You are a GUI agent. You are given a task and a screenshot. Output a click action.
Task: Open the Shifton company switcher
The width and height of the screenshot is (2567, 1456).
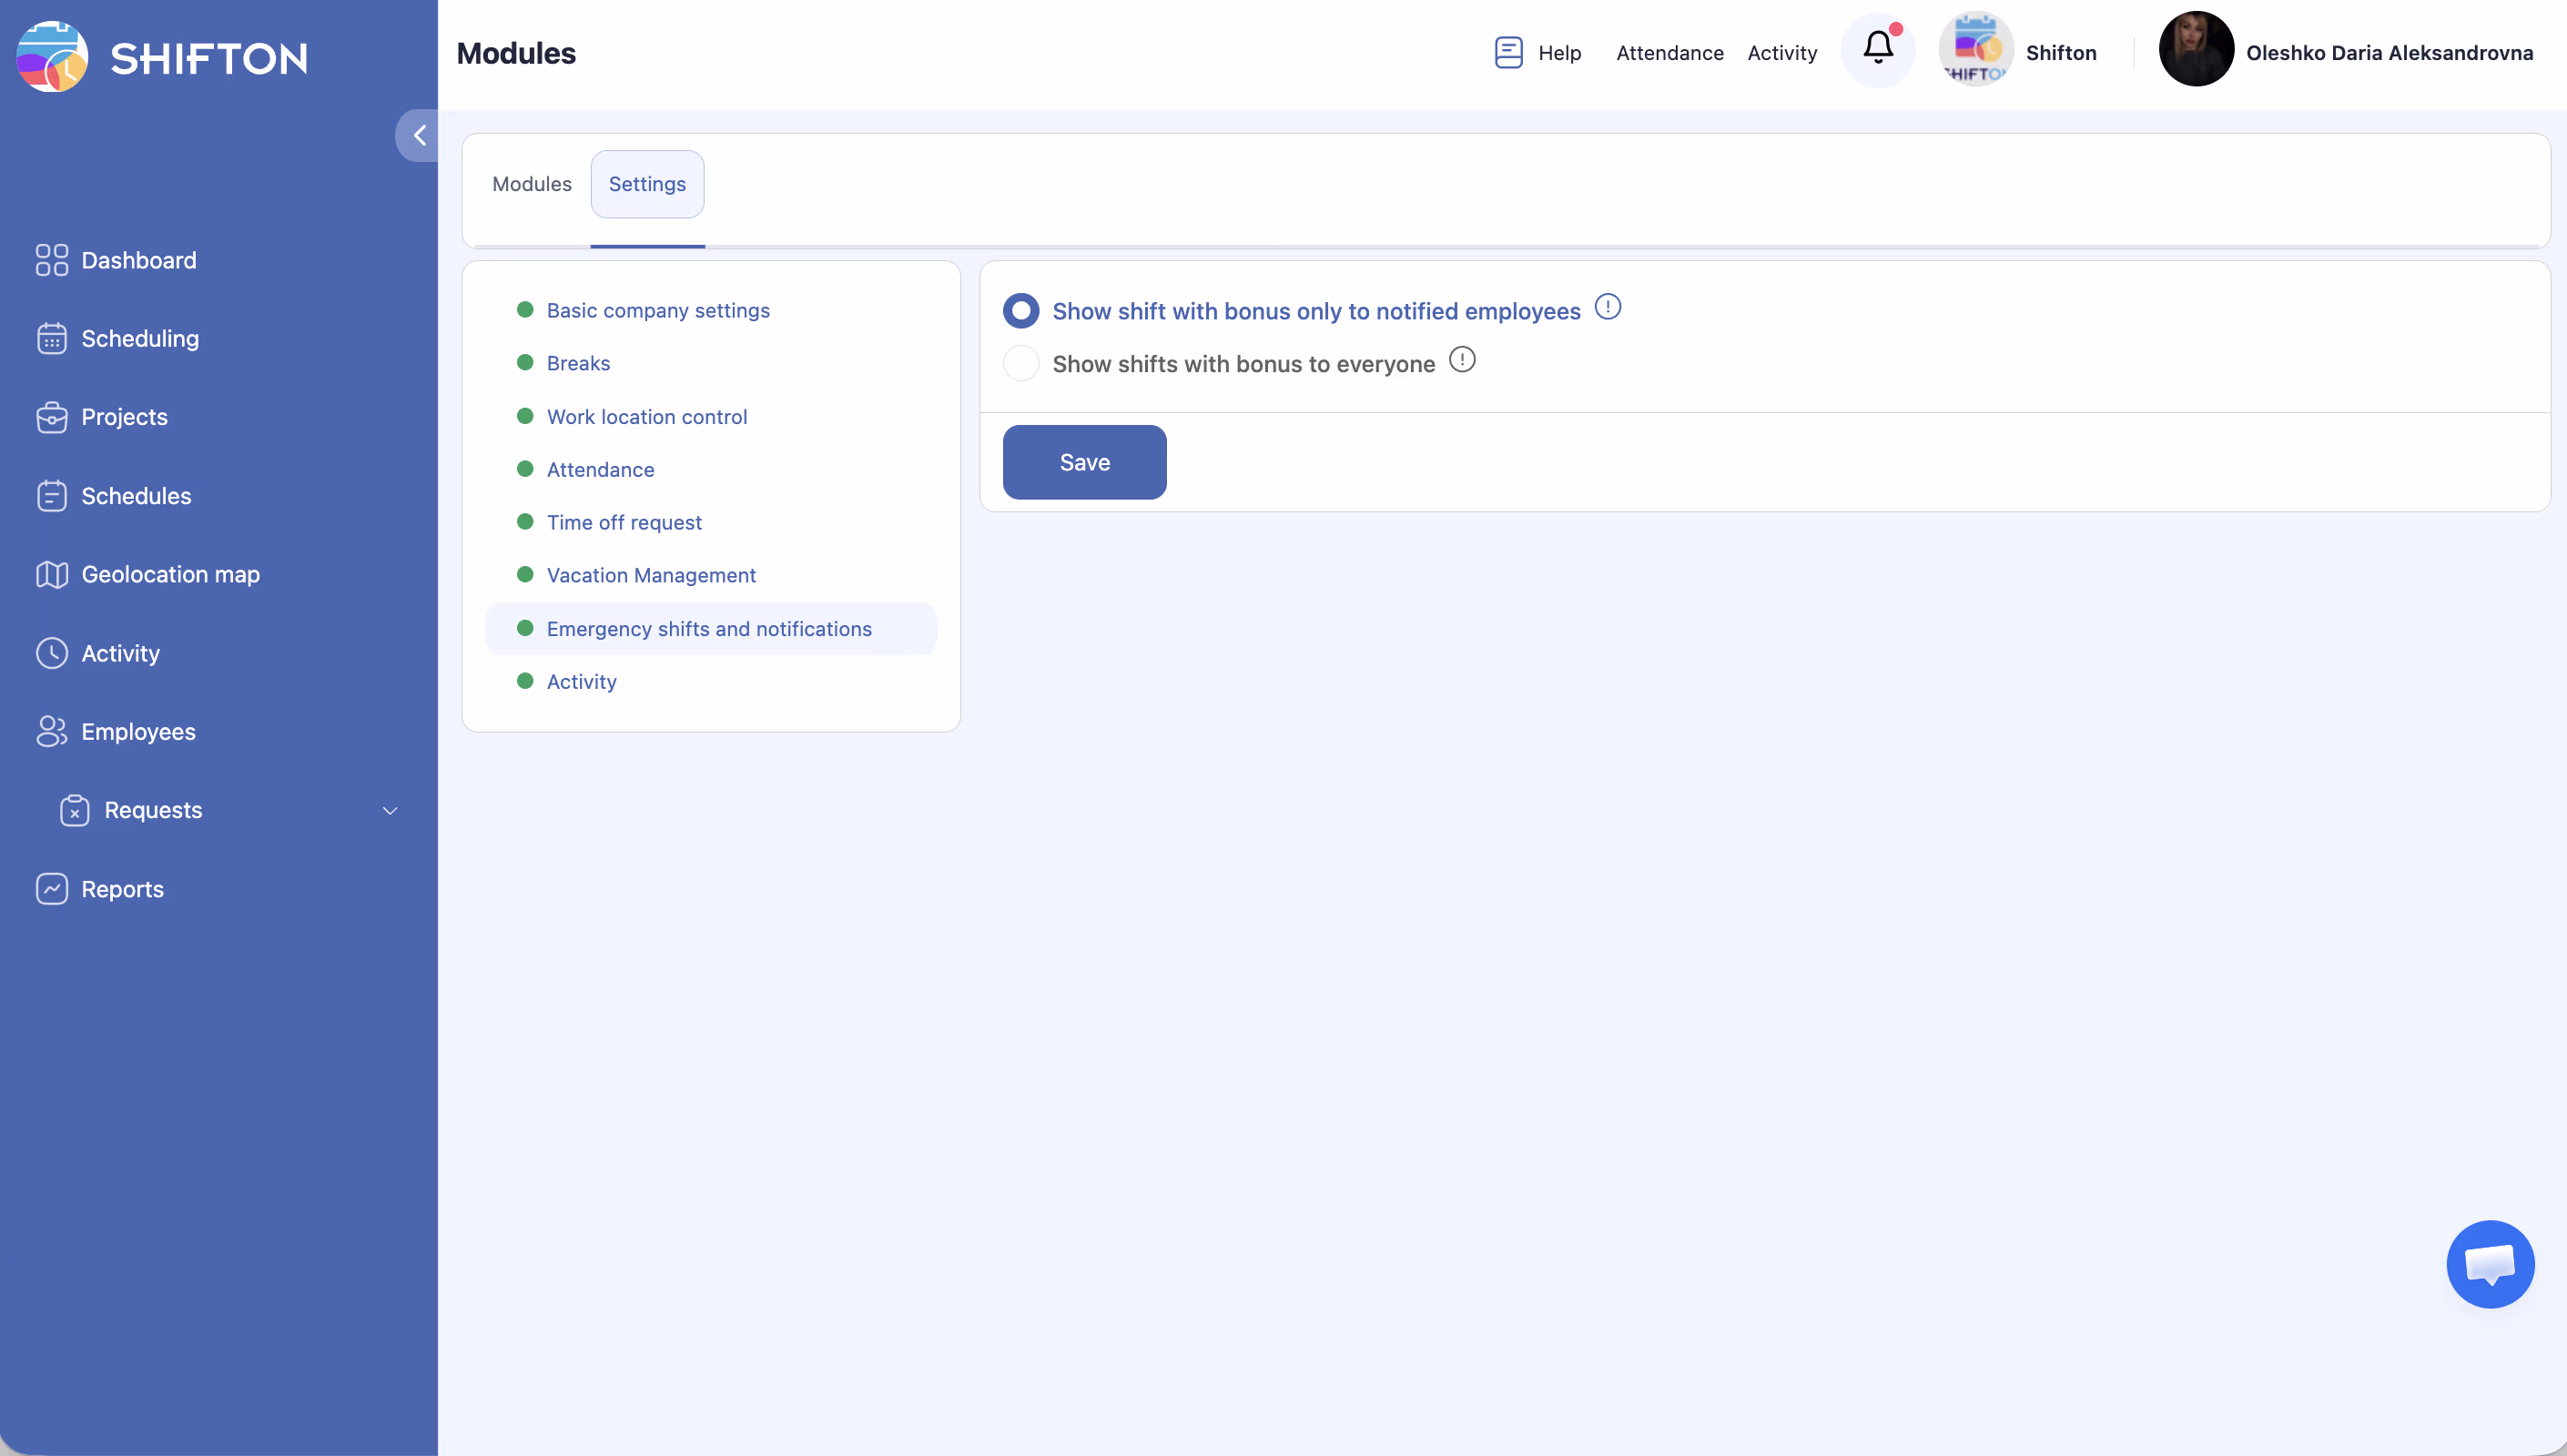pos(2019,52)
